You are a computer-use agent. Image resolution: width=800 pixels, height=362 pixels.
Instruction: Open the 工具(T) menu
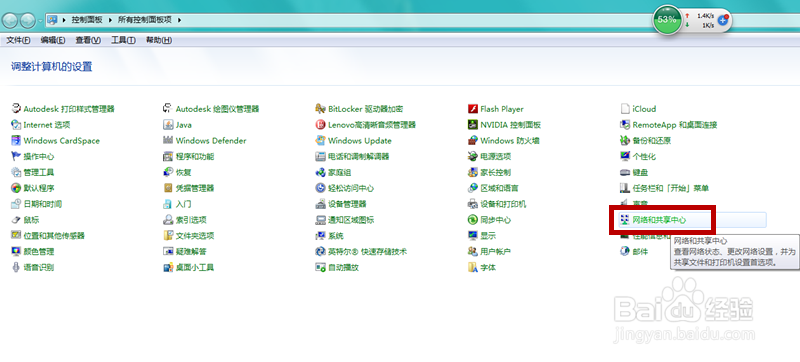click(x=123, y=40)
